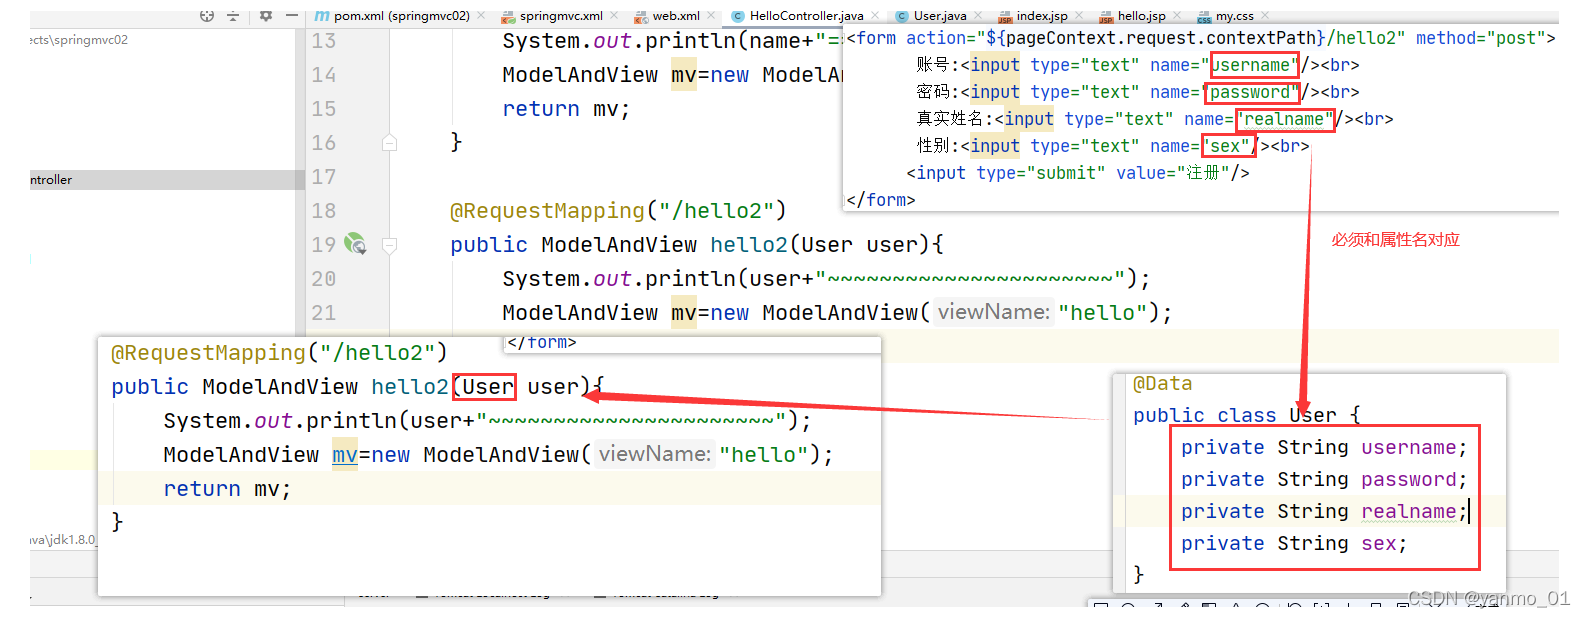Go to index.jsp tab
1586x618 pixels.
pos(1042,16)
